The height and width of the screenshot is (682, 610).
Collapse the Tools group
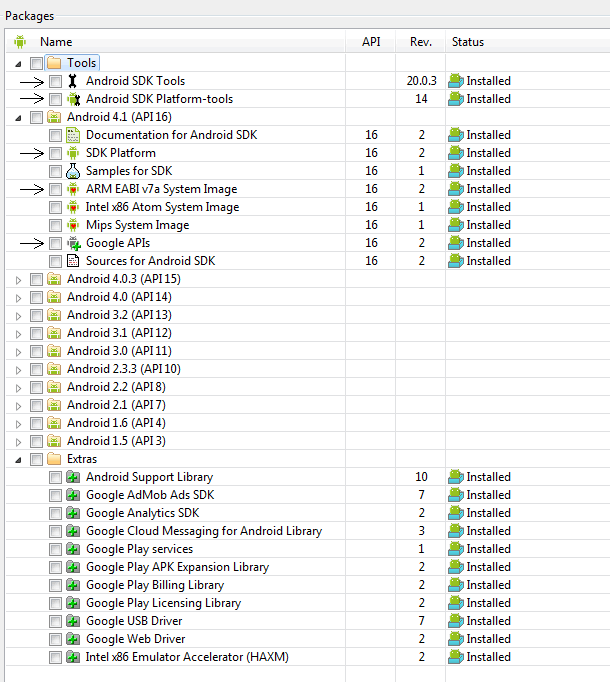pyautogui.click(x=18, y=64)
